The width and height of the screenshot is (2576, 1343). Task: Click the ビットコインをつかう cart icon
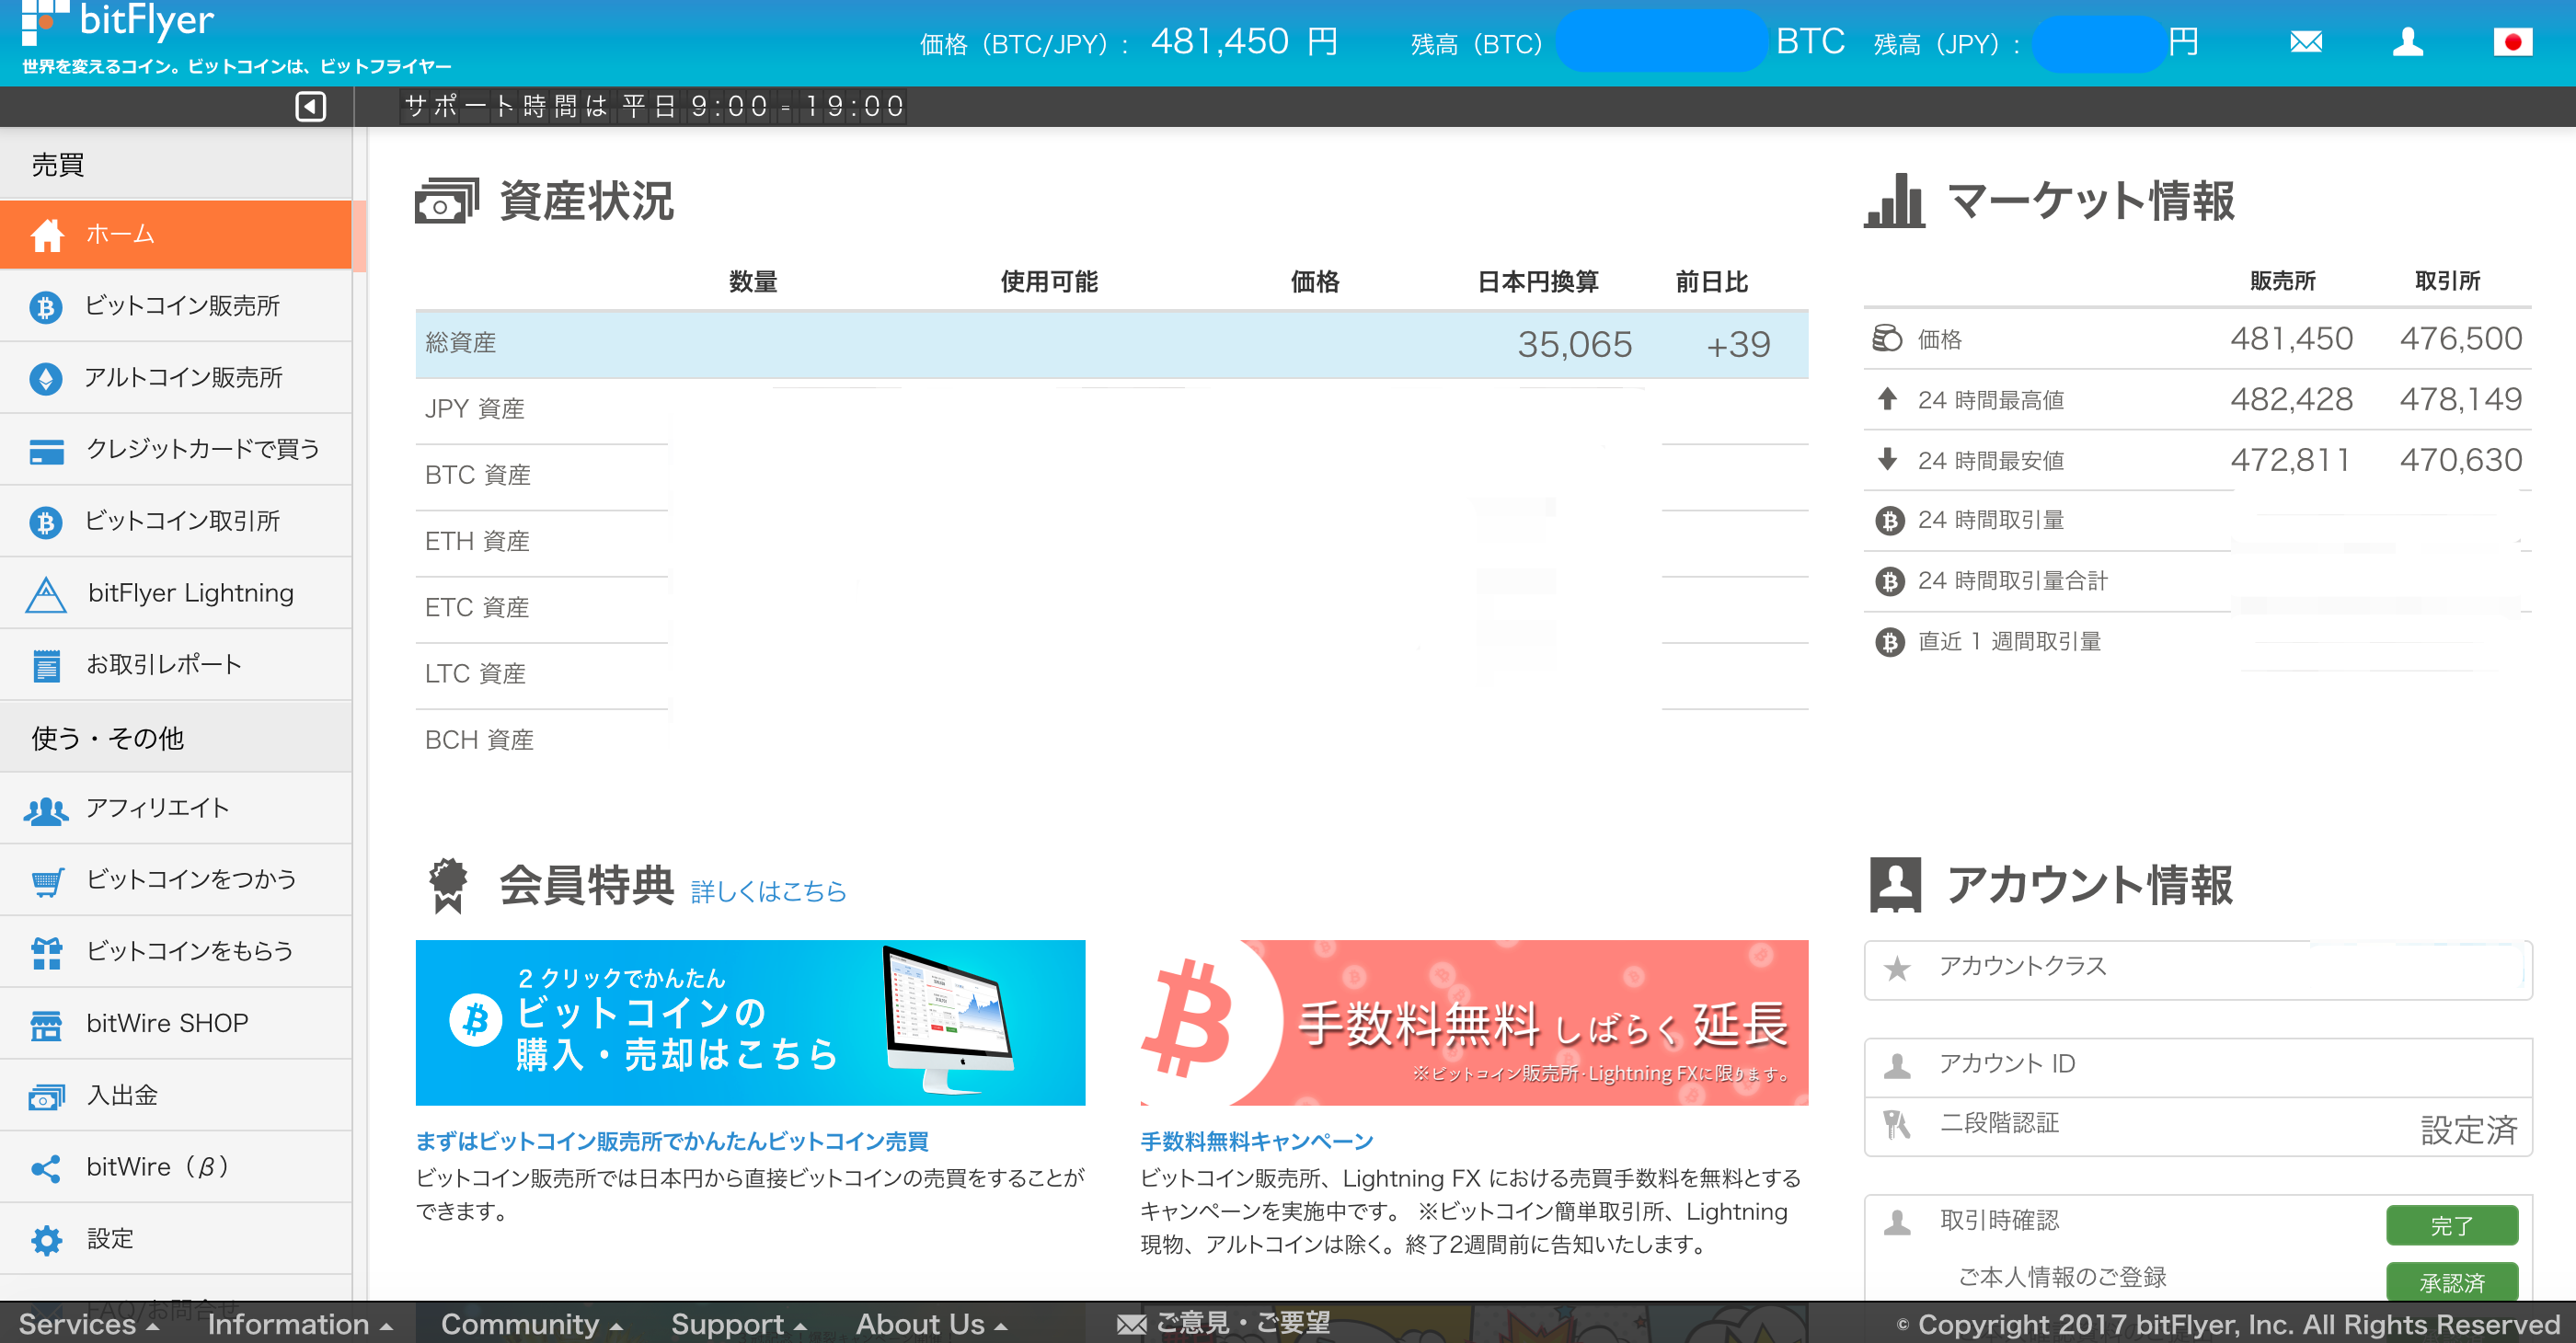46,881
